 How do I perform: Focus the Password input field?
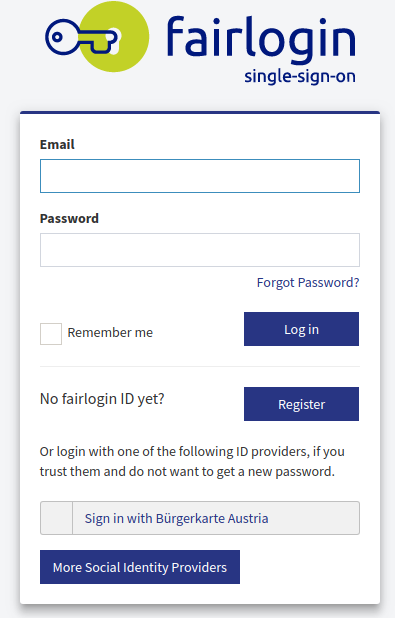[200, 250]
